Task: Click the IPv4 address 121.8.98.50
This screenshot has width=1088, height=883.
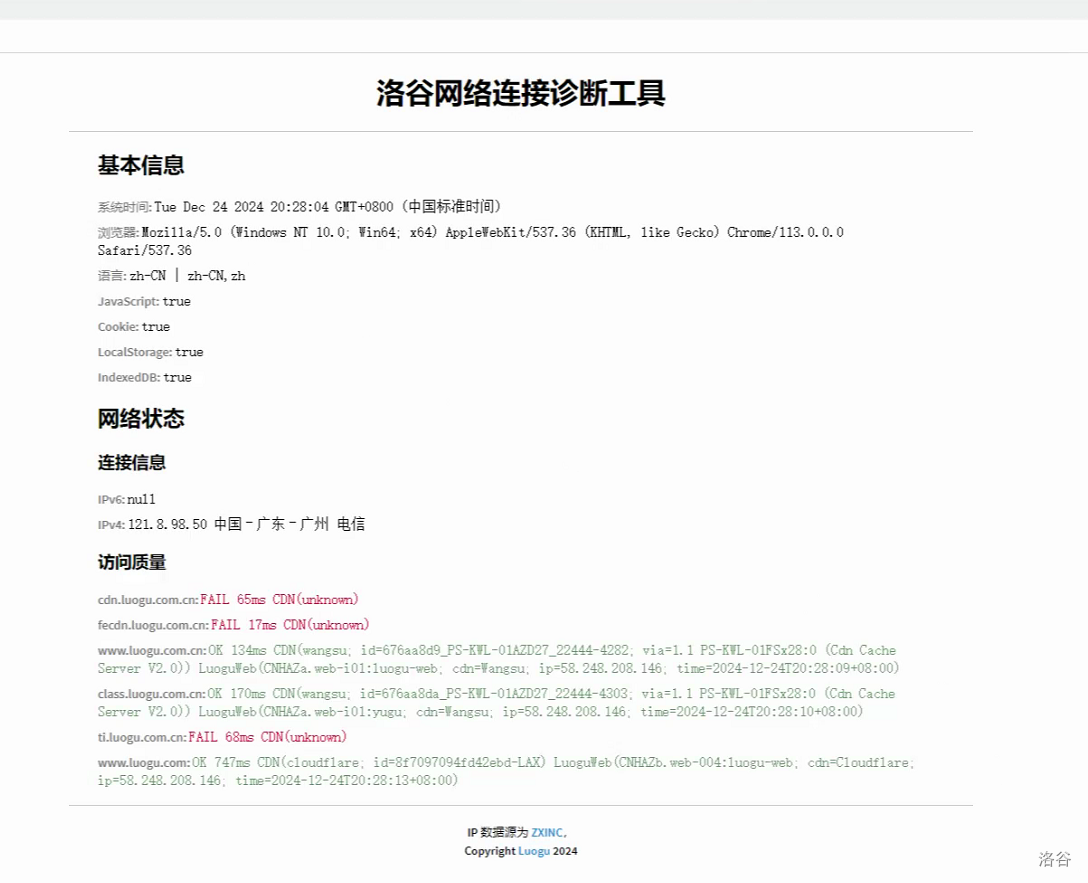Action: tap(168, 524)
